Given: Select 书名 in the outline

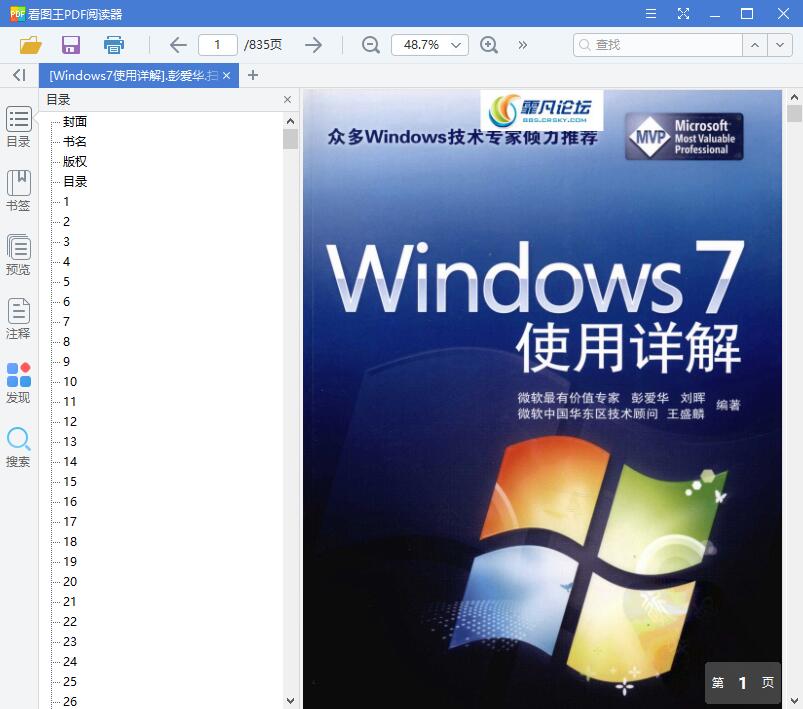Looking at the screenshot, I should coord(75,141).
